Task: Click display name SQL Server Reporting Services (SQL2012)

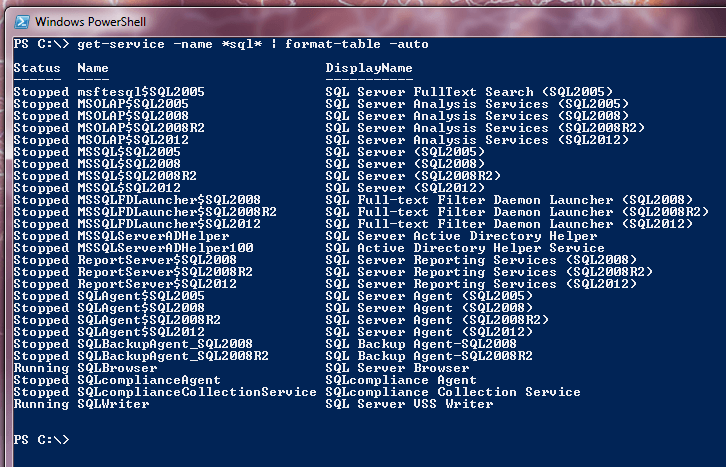Action: tap(481, 285)
